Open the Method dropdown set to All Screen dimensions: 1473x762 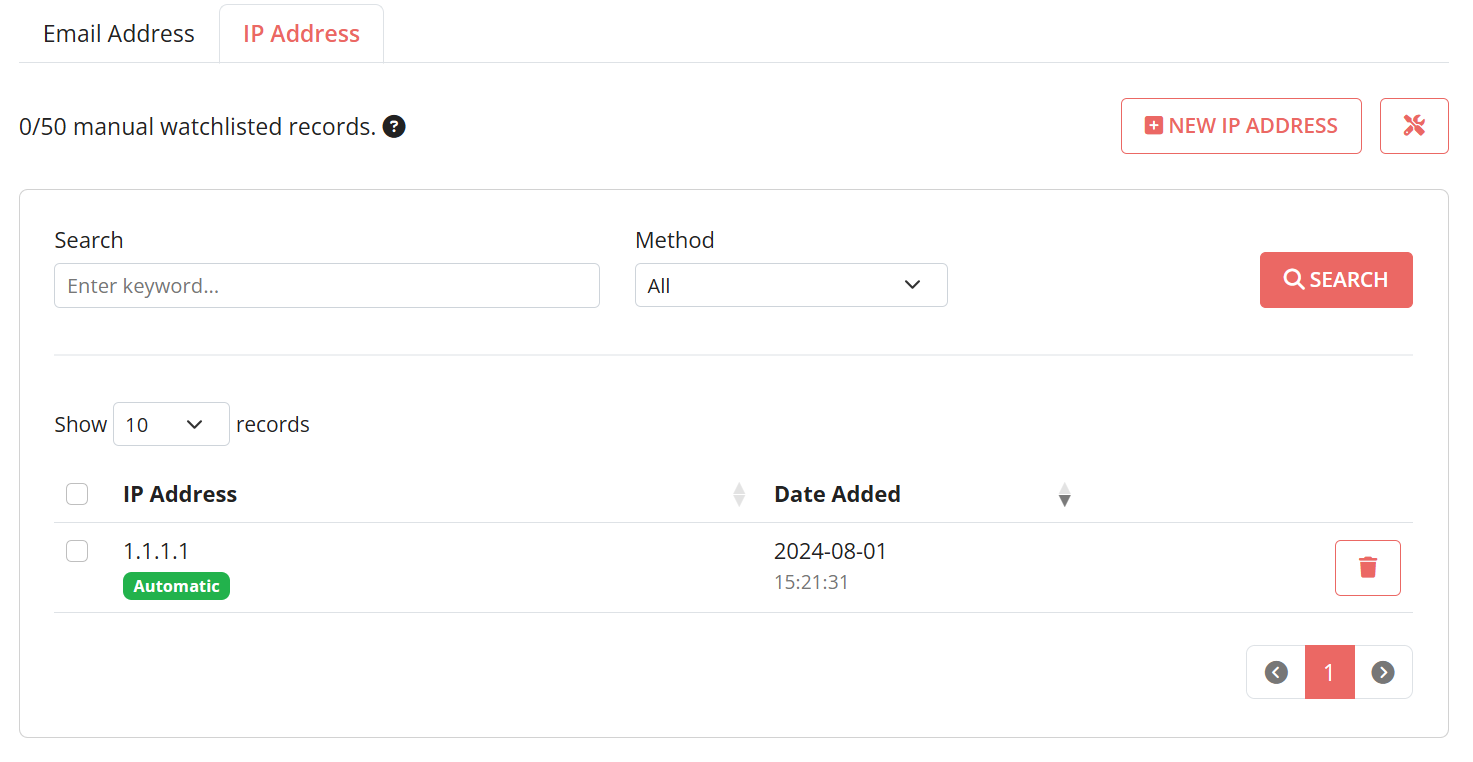[x=791, y=285]
